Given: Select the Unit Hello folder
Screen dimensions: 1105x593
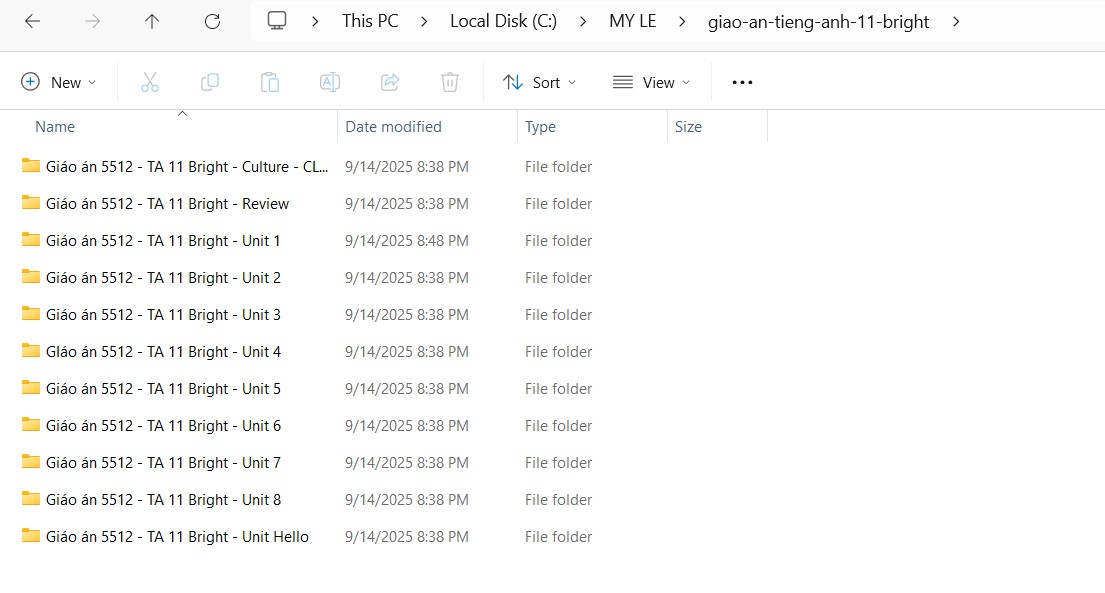Looking at the screenshot, I should coord(177,537).
